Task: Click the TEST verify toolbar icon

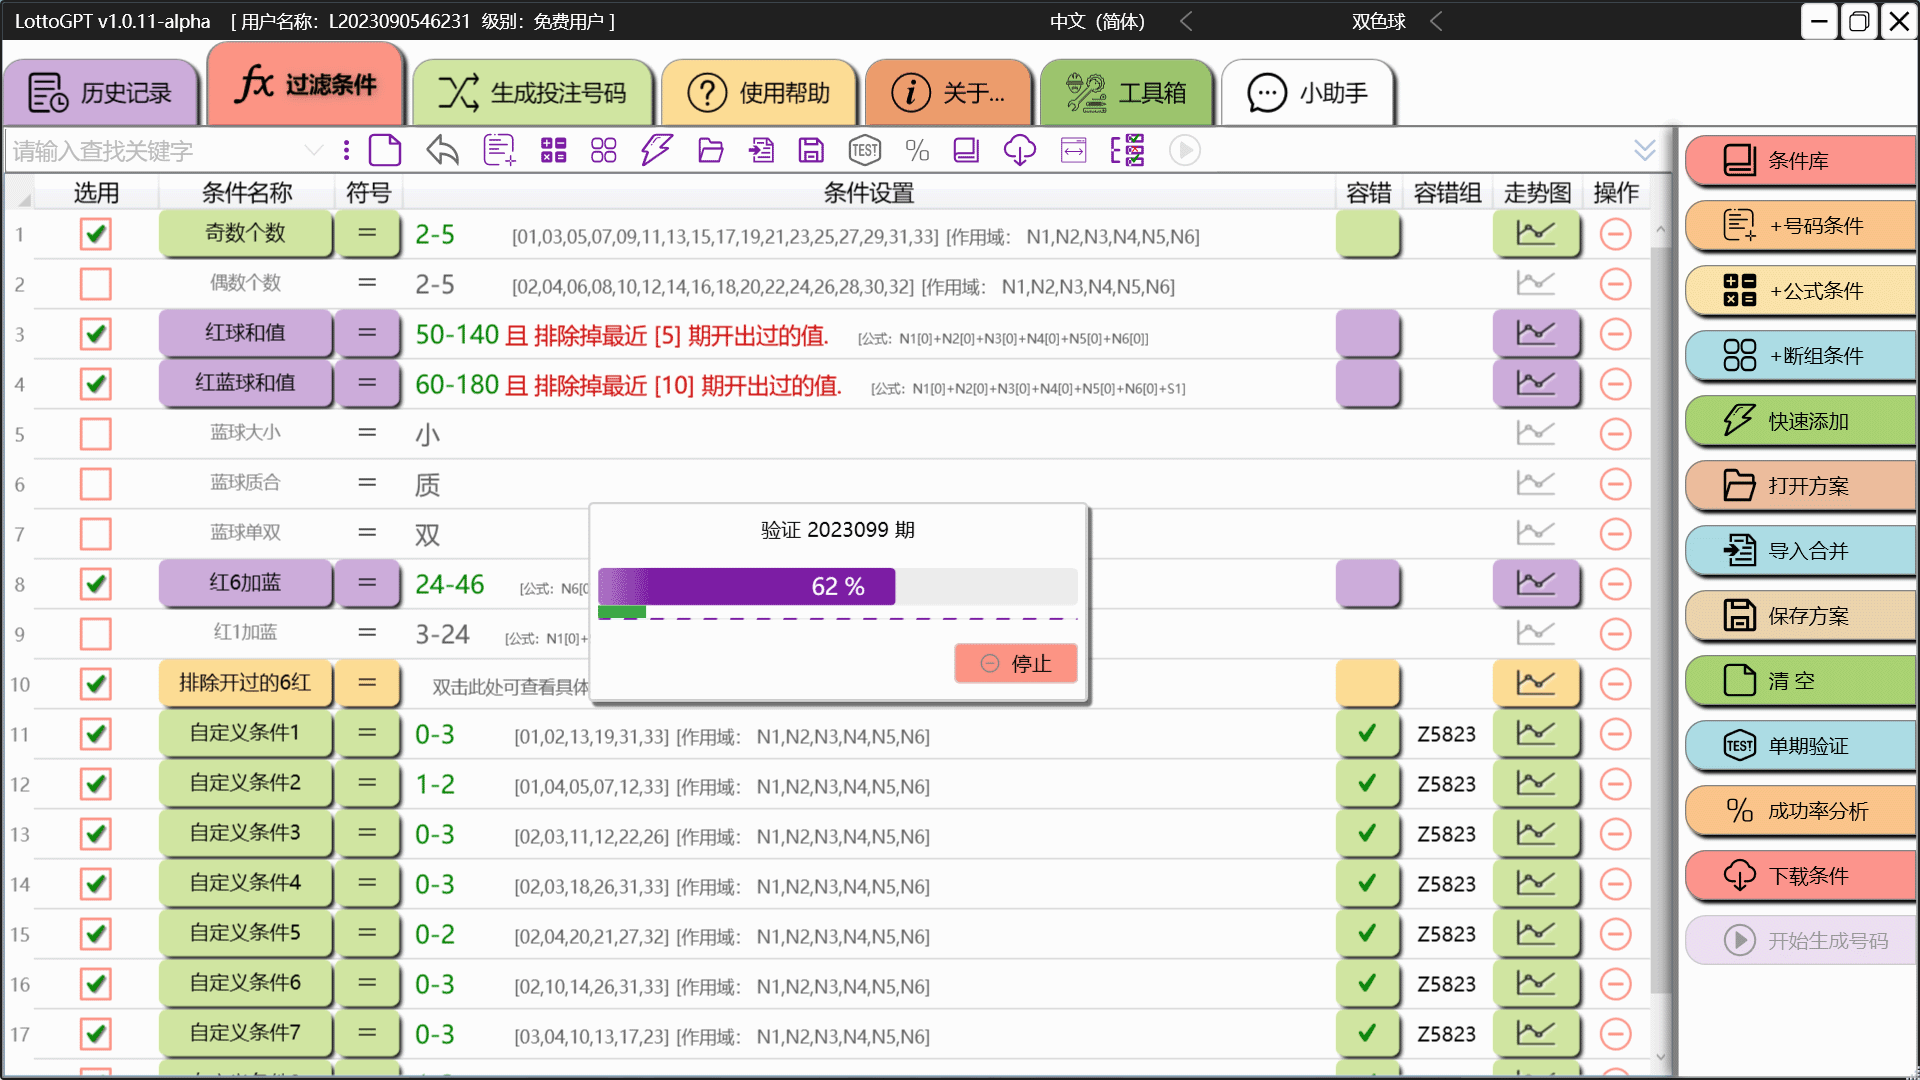Action: [865, 151]
